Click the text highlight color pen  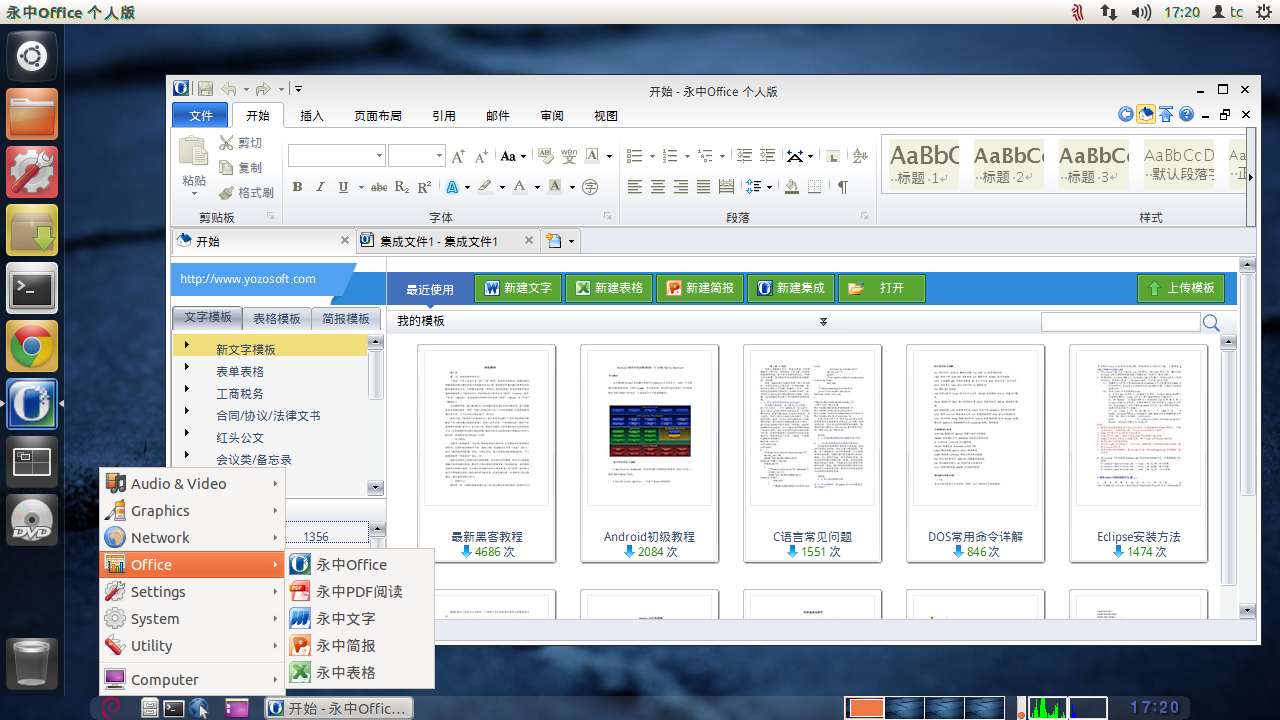484,187
